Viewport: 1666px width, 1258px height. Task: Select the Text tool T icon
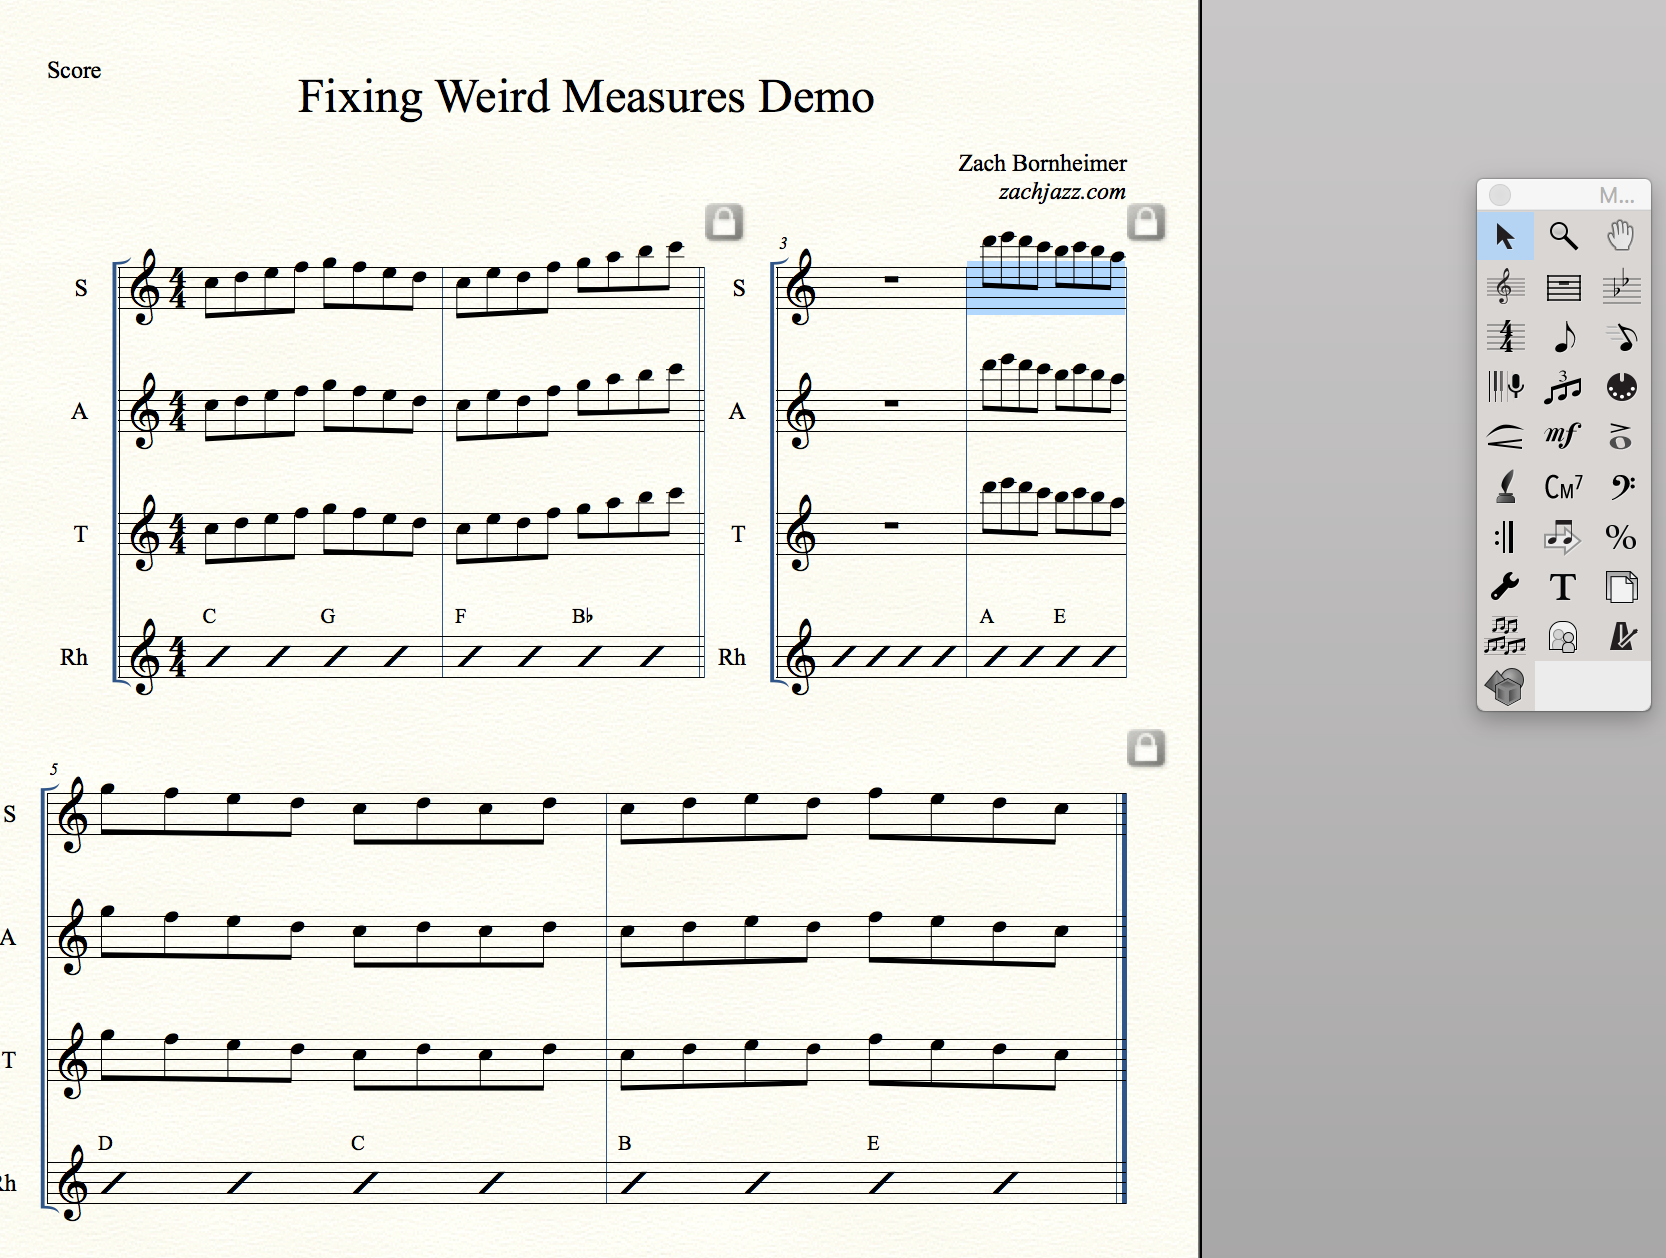click(1563, 587)
